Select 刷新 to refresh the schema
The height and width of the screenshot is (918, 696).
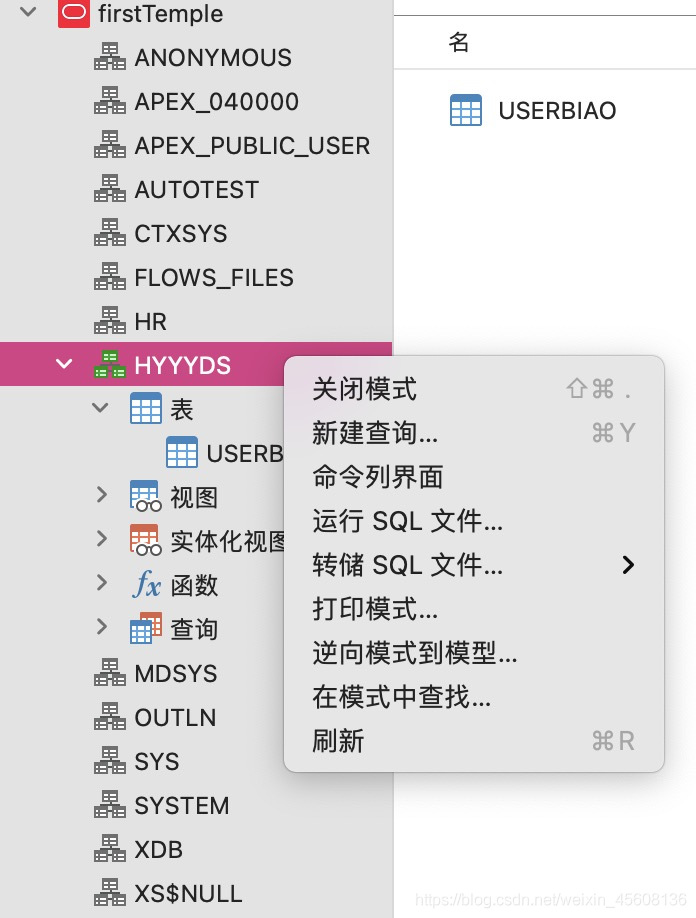click(x=339, y=741)
